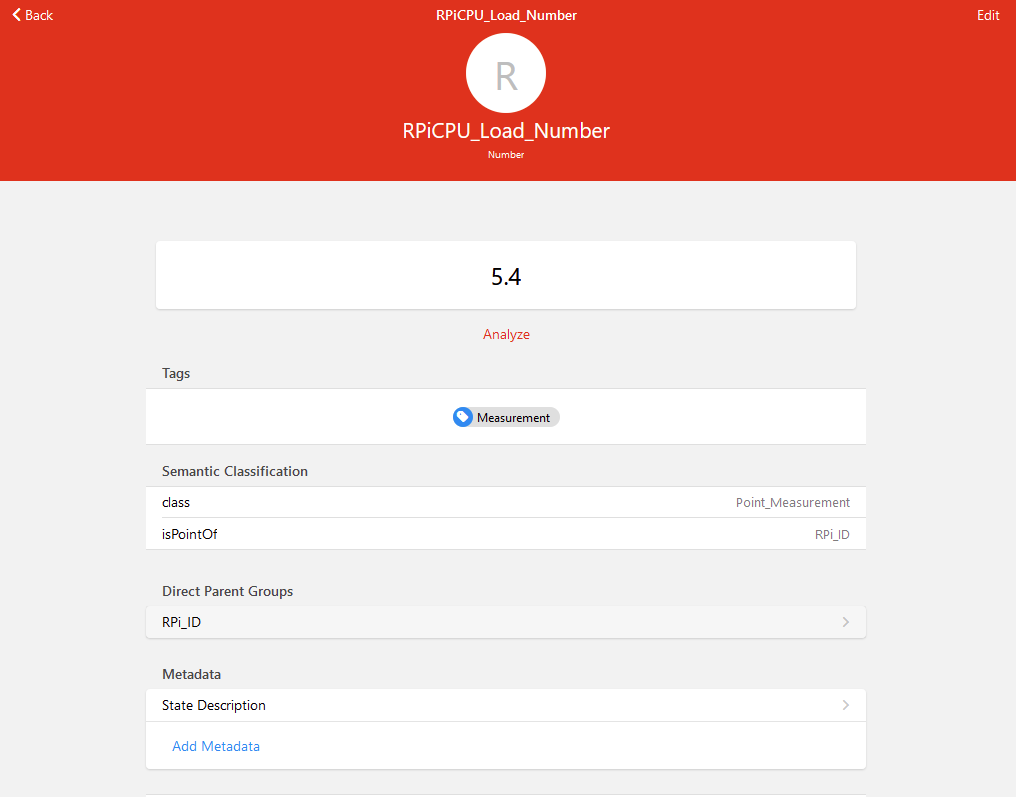Click Add Metadata

click(216, 746)
